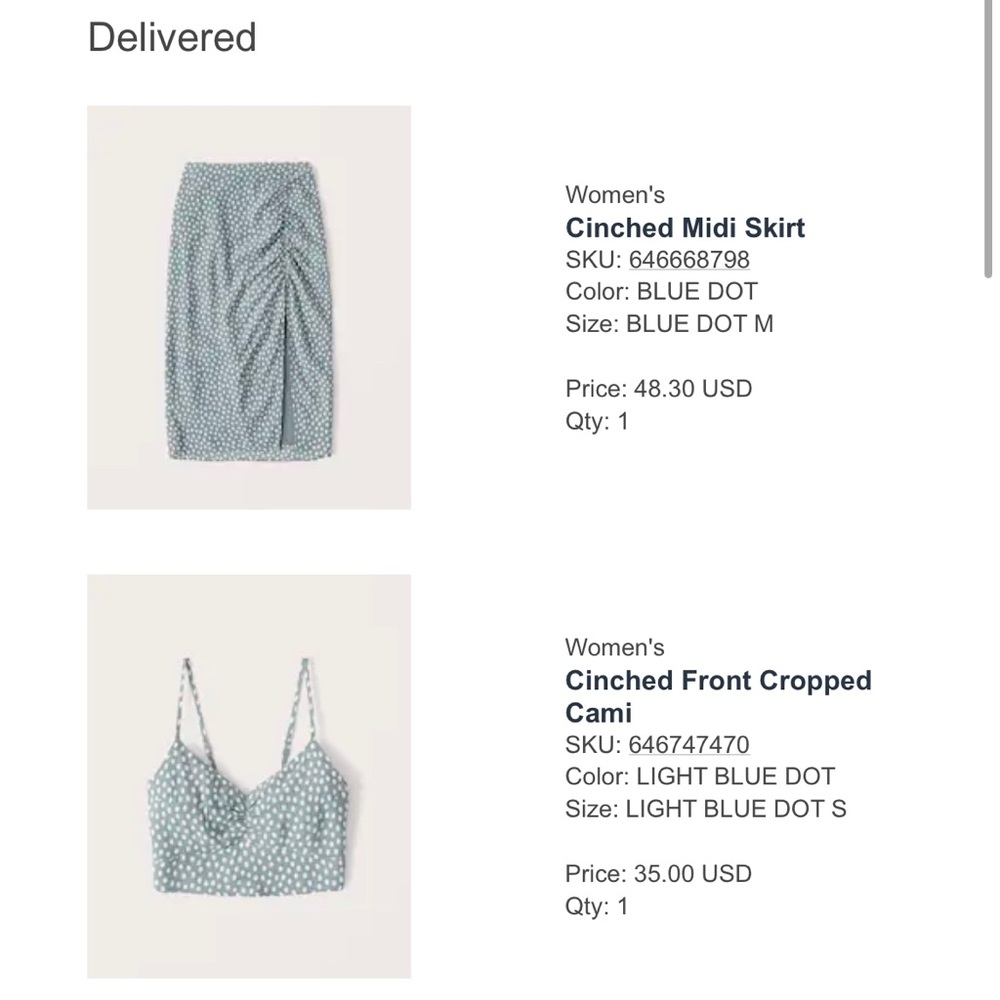Open SKU link 646668798

pos(688,259)
